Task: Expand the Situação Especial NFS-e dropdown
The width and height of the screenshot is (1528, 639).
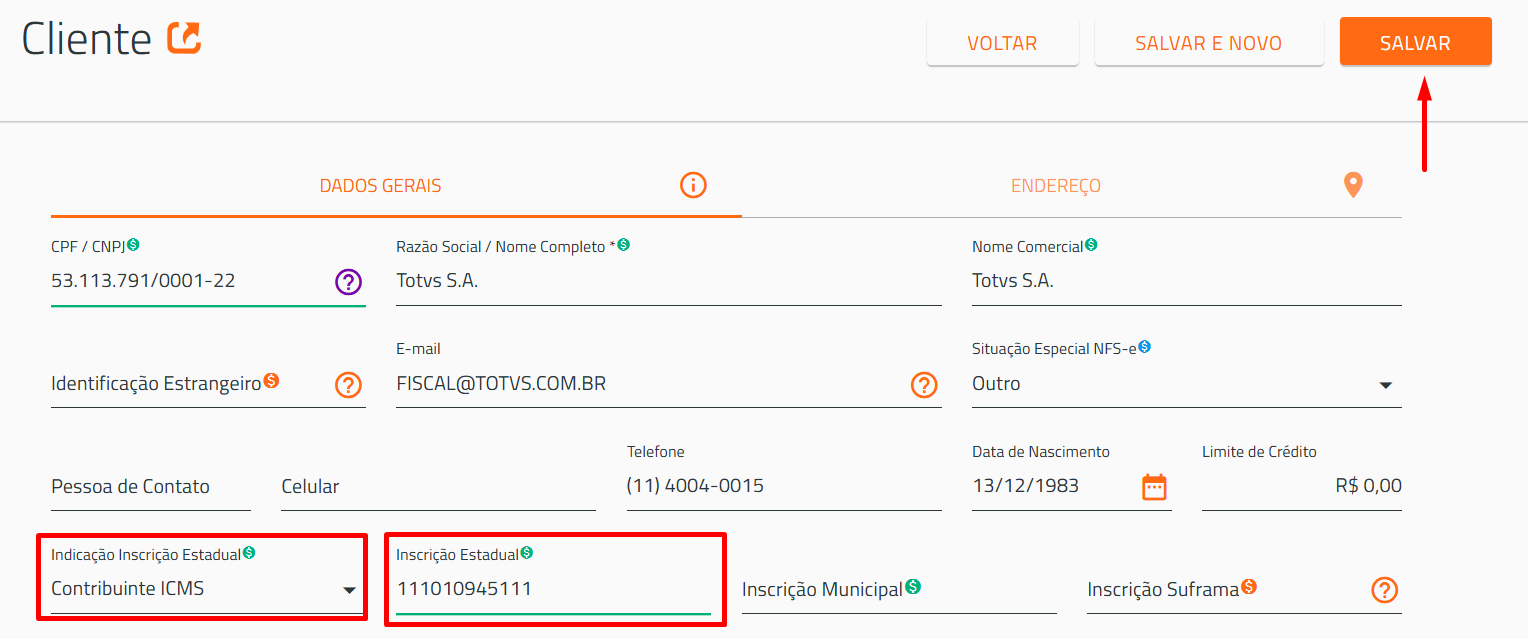Action: click(x=1385, y=385)
